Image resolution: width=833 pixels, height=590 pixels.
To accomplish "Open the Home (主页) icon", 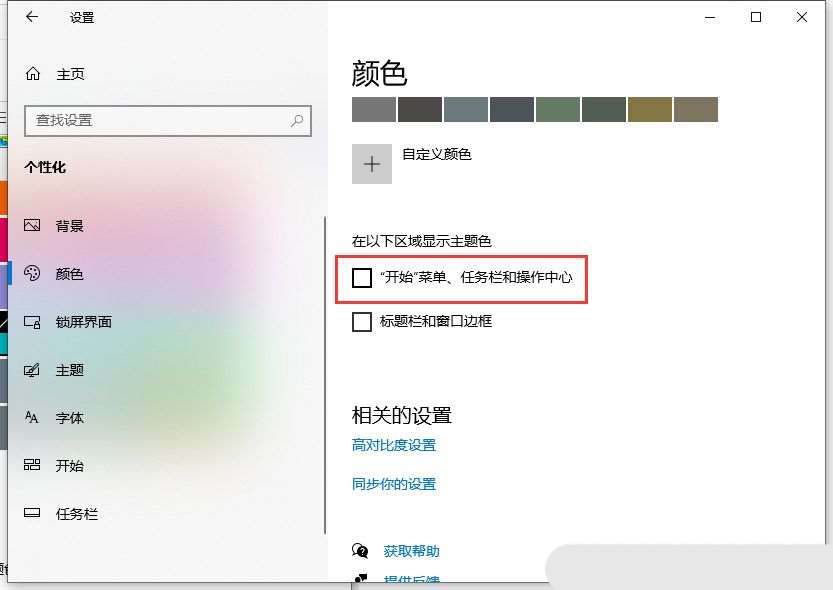I will 33,74.
